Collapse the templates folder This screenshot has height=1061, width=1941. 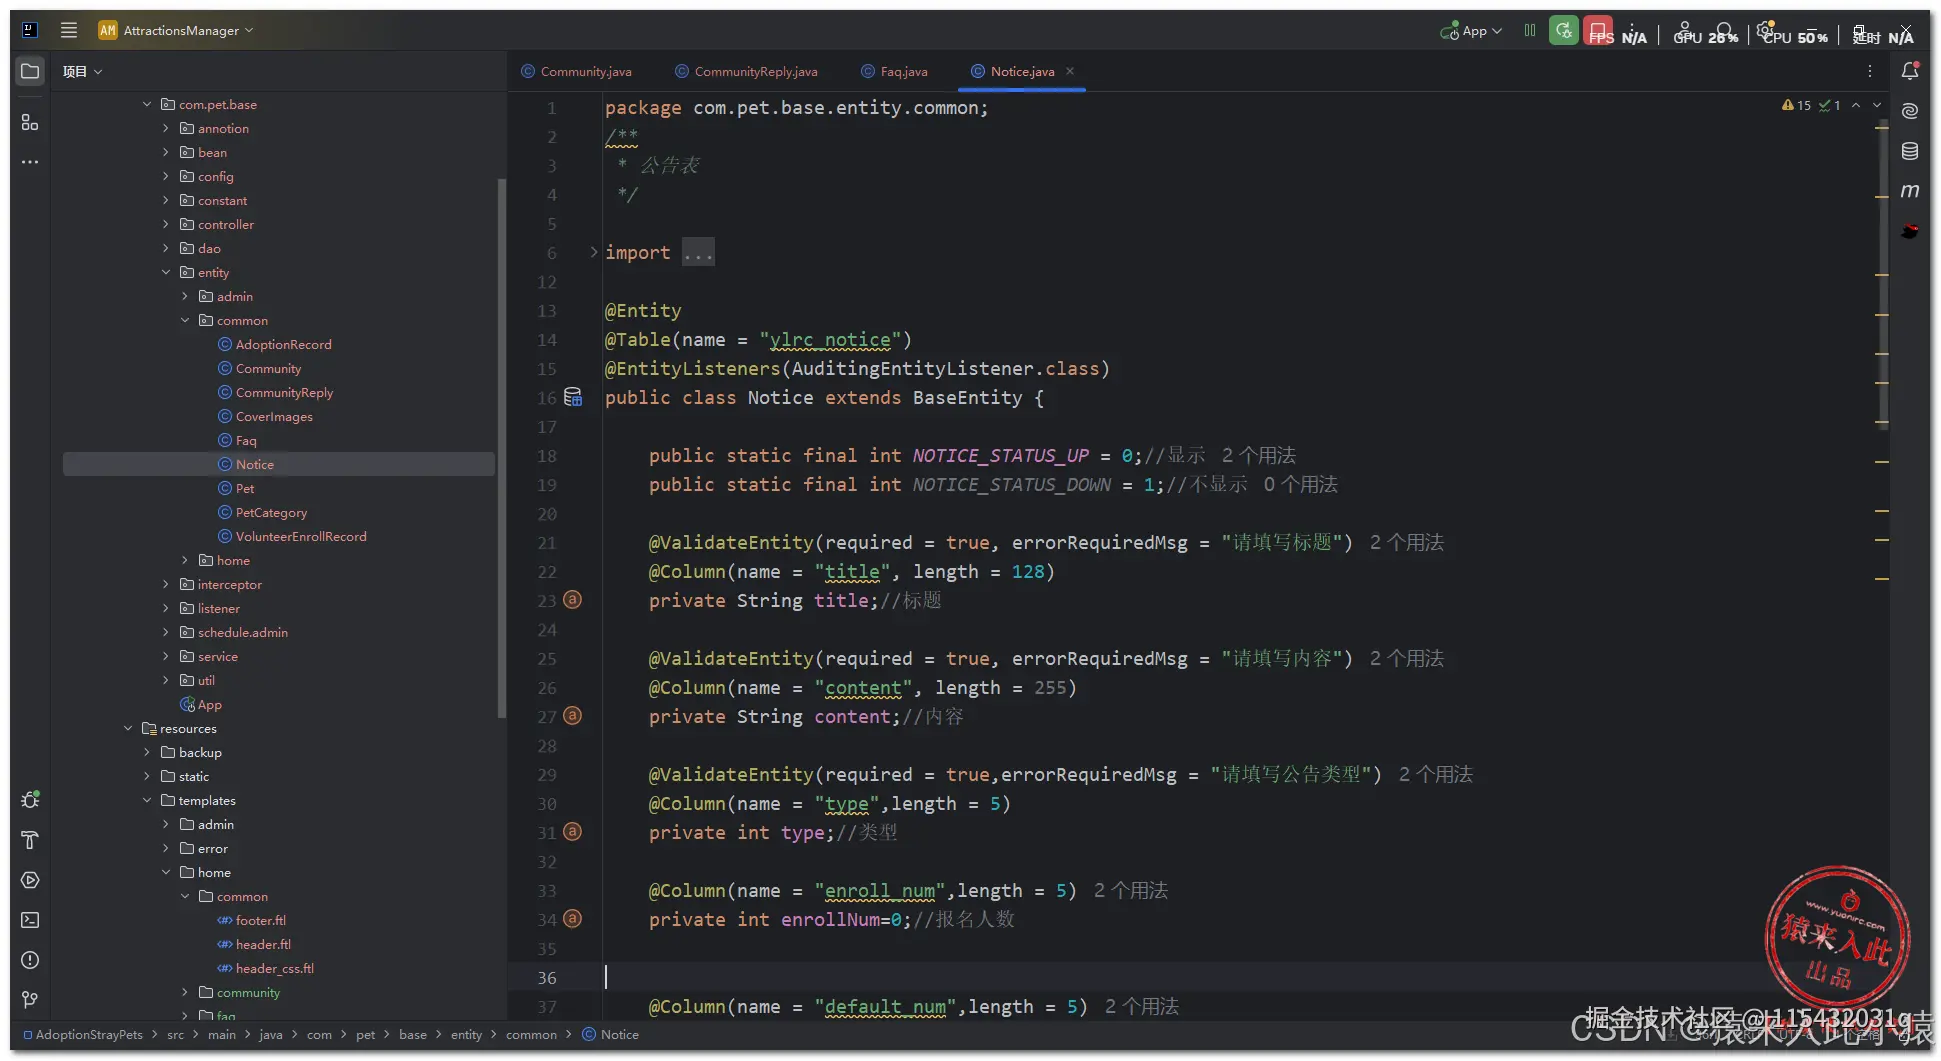(x=147, y=800)
